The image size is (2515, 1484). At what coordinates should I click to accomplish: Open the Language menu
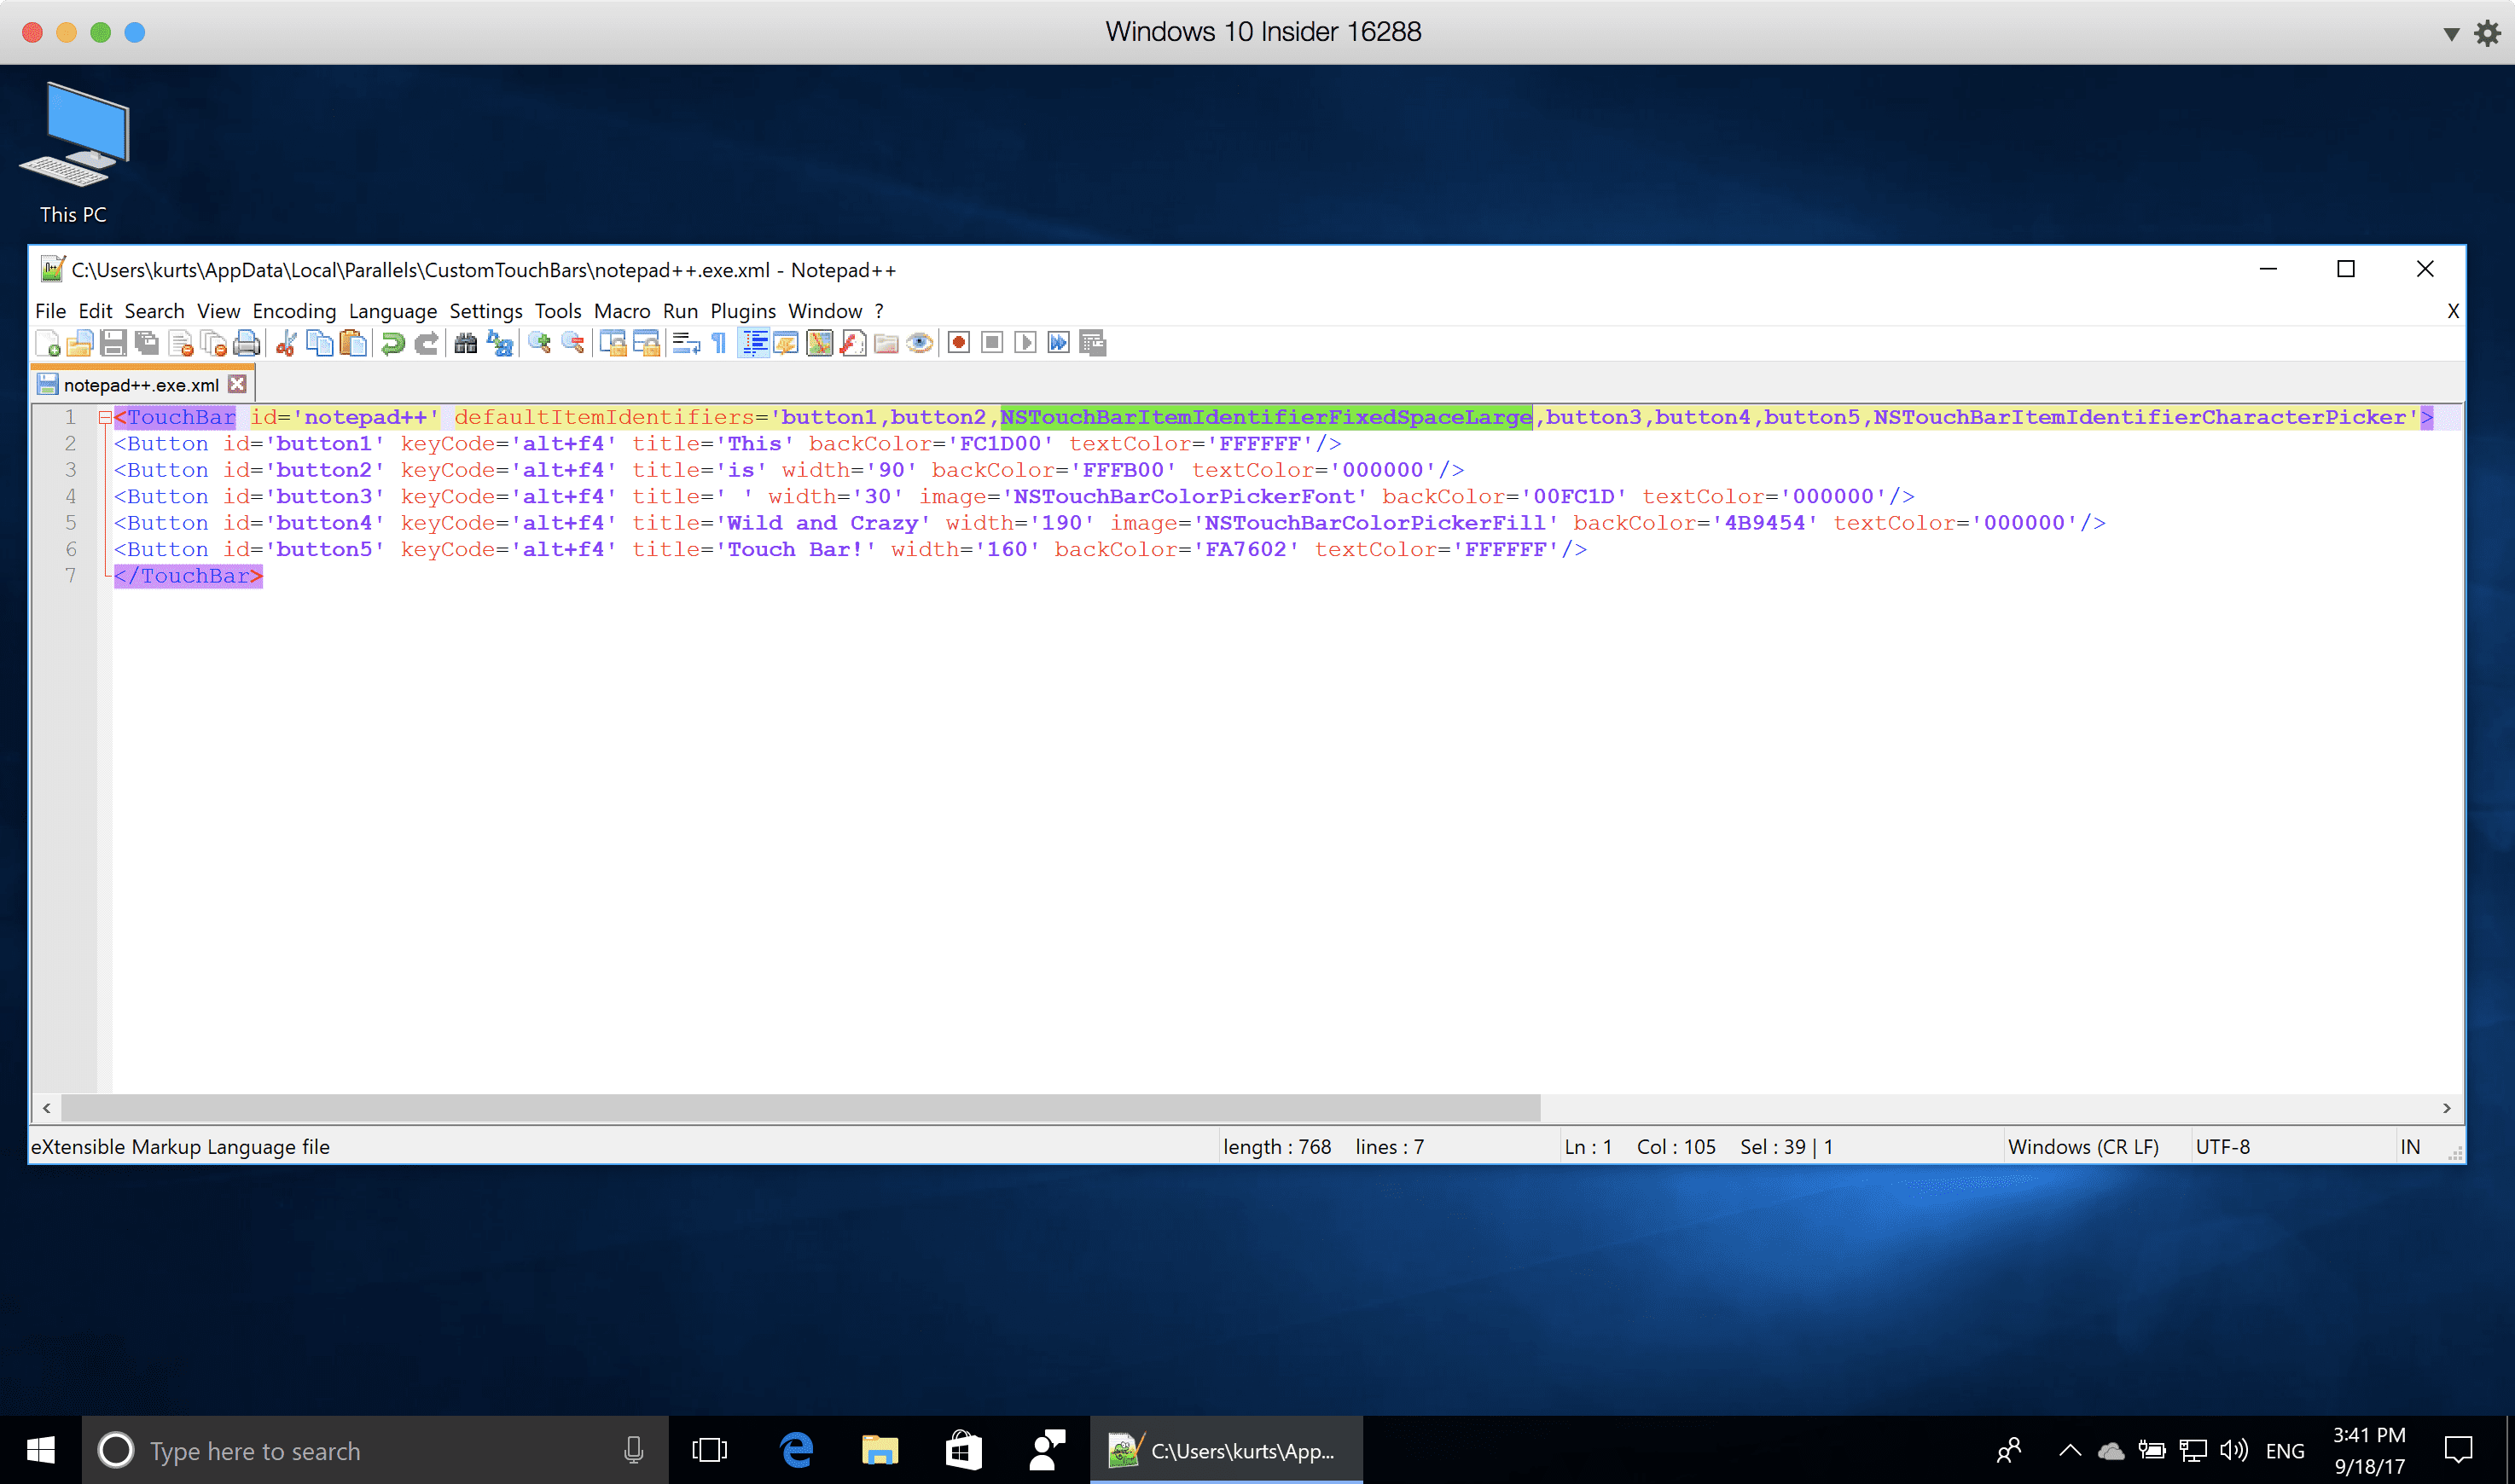pyautogui.click(x=392, y=311)
